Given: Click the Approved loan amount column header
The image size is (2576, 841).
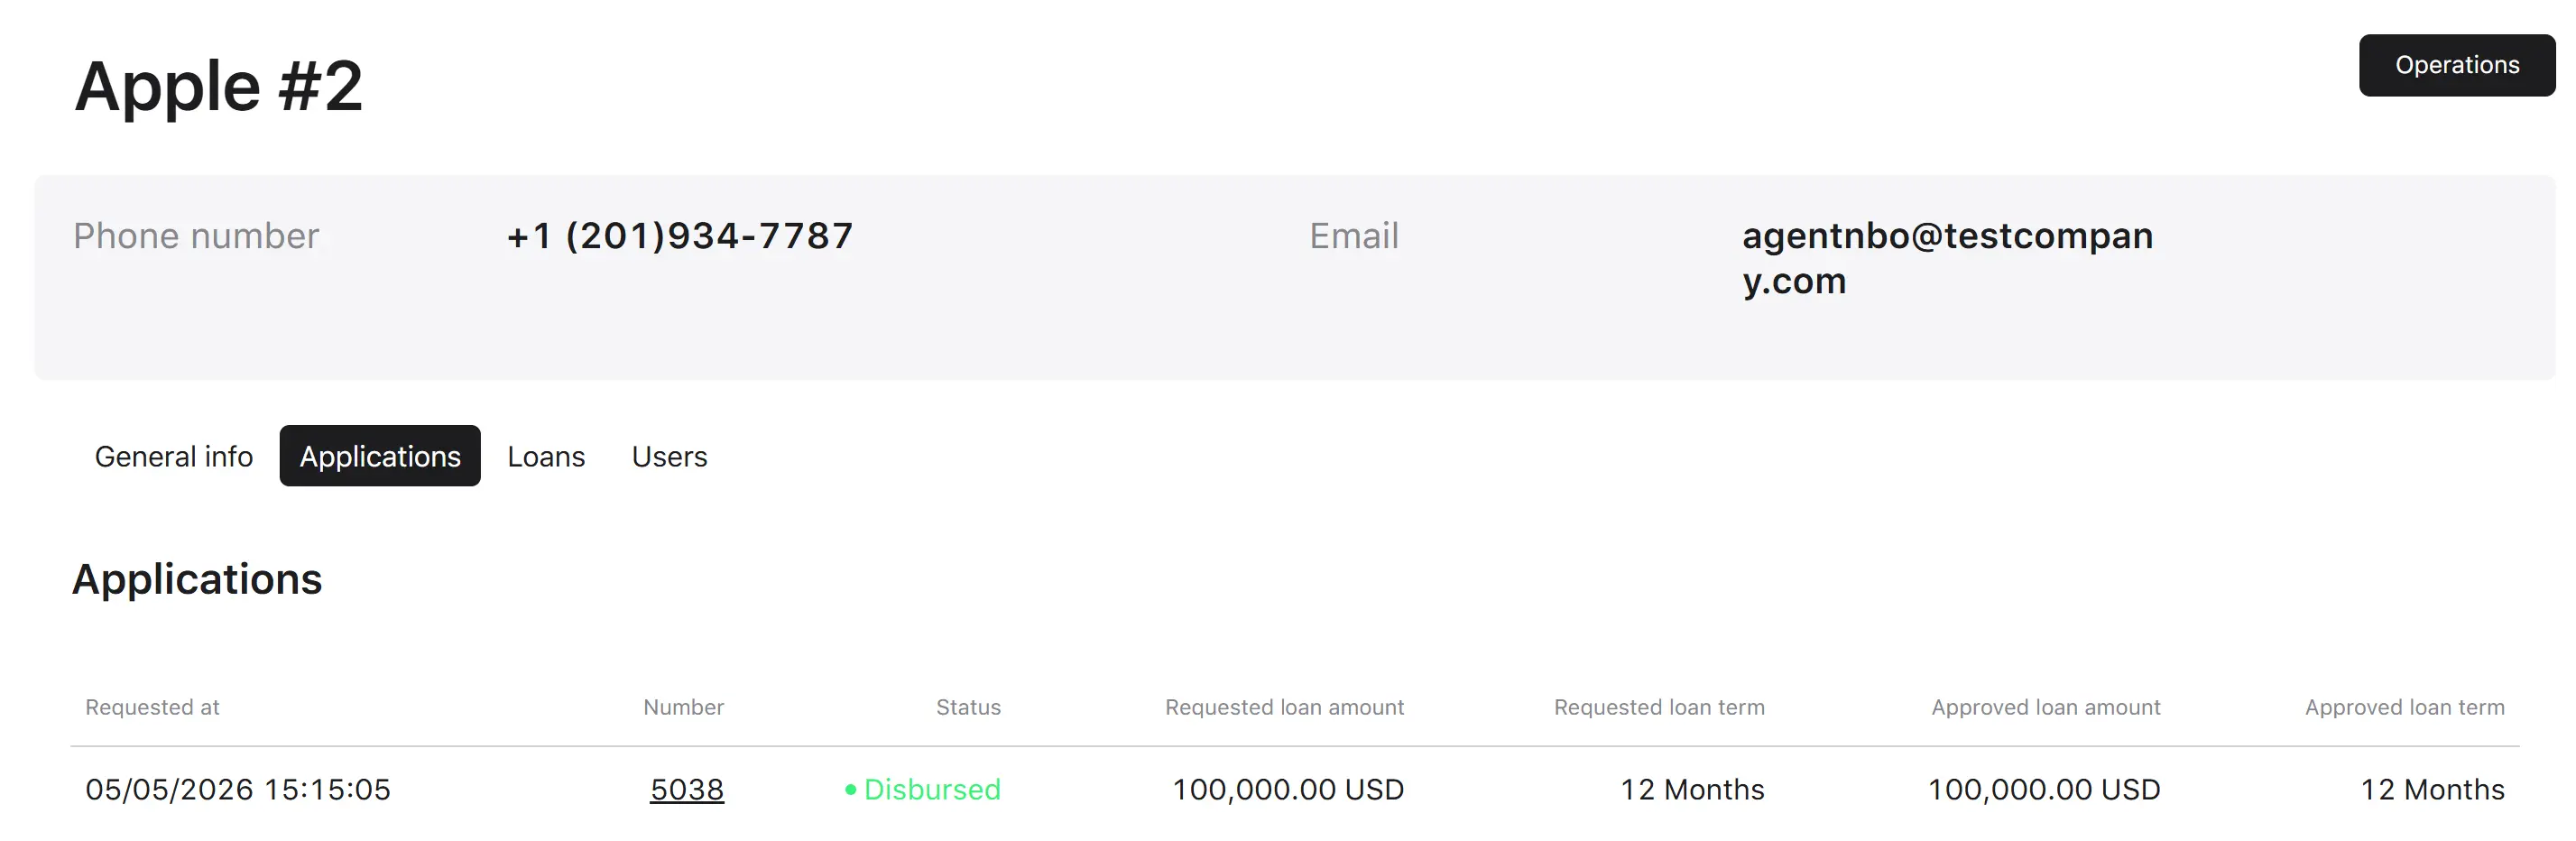Looking at the screenshot, I should [2046, 707].
